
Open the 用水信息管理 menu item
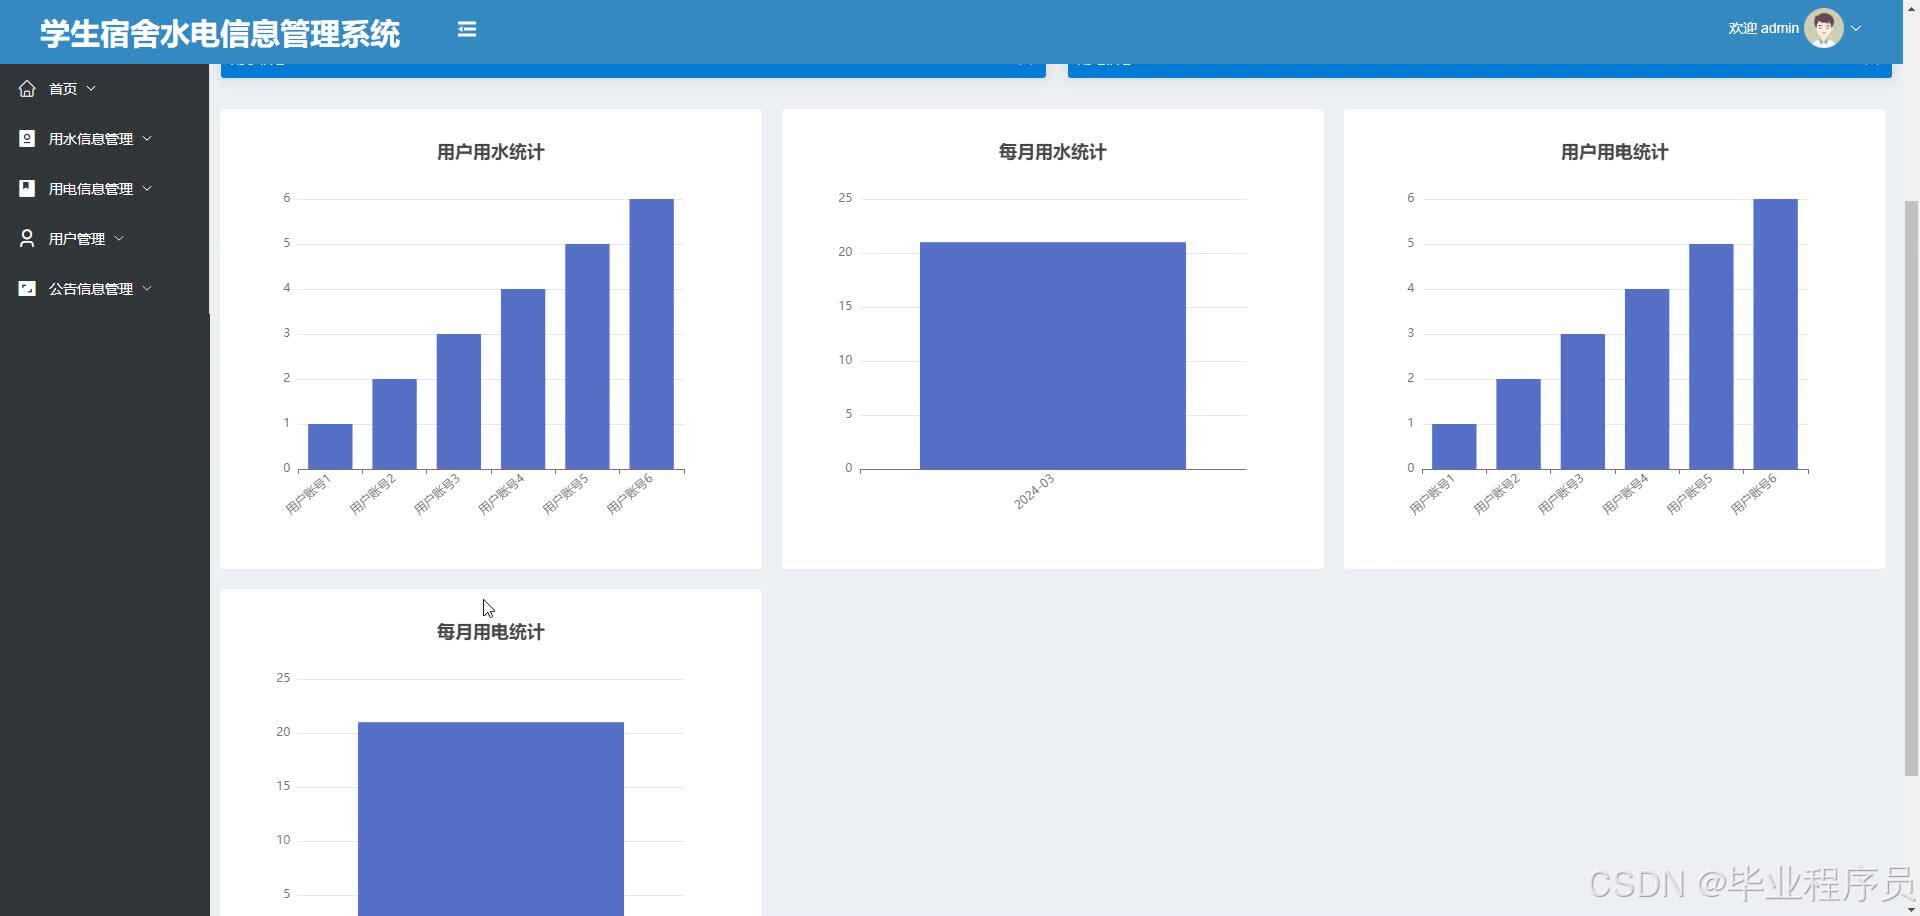point(104,139)
